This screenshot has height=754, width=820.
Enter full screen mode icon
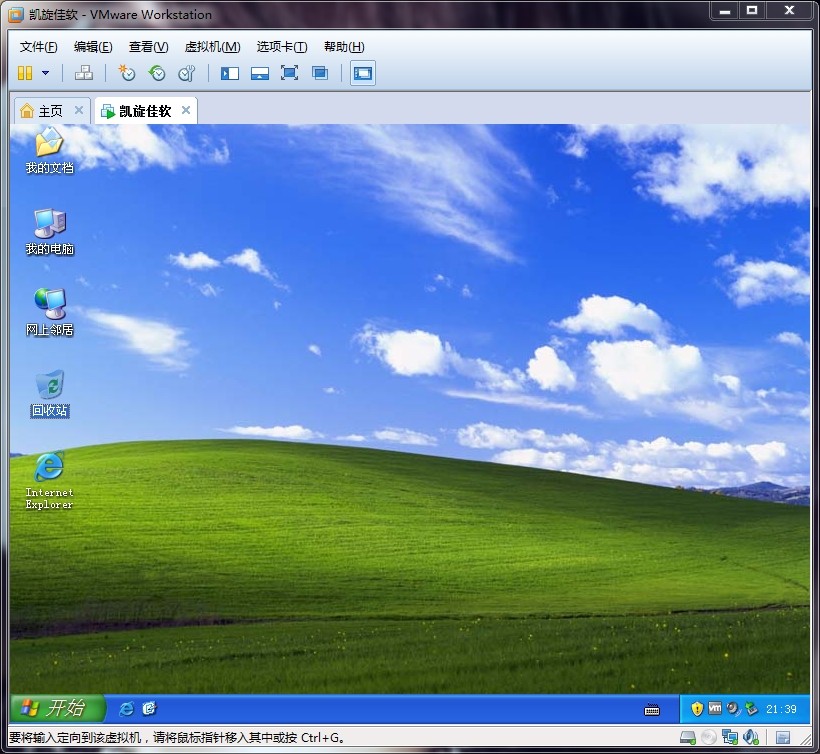(289, 73)
